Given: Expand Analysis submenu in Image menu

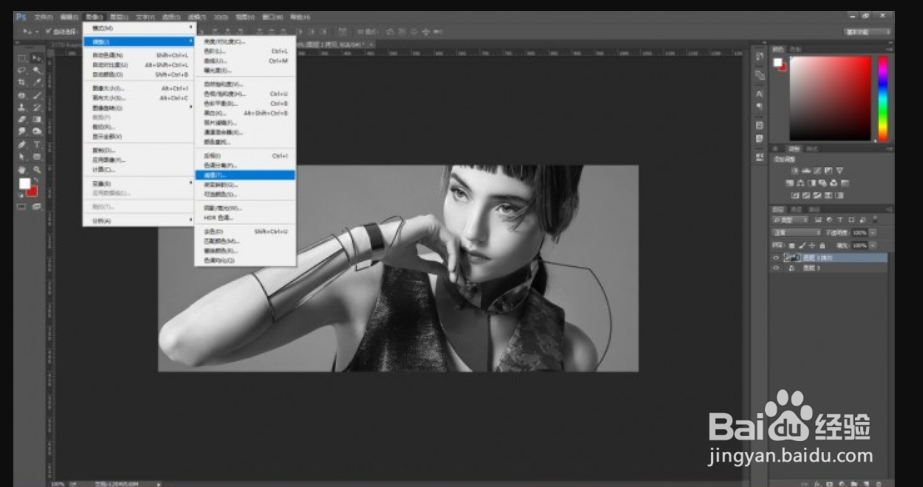Looking at the screenshot, I should pyautogui.click(x=138, y=221).
